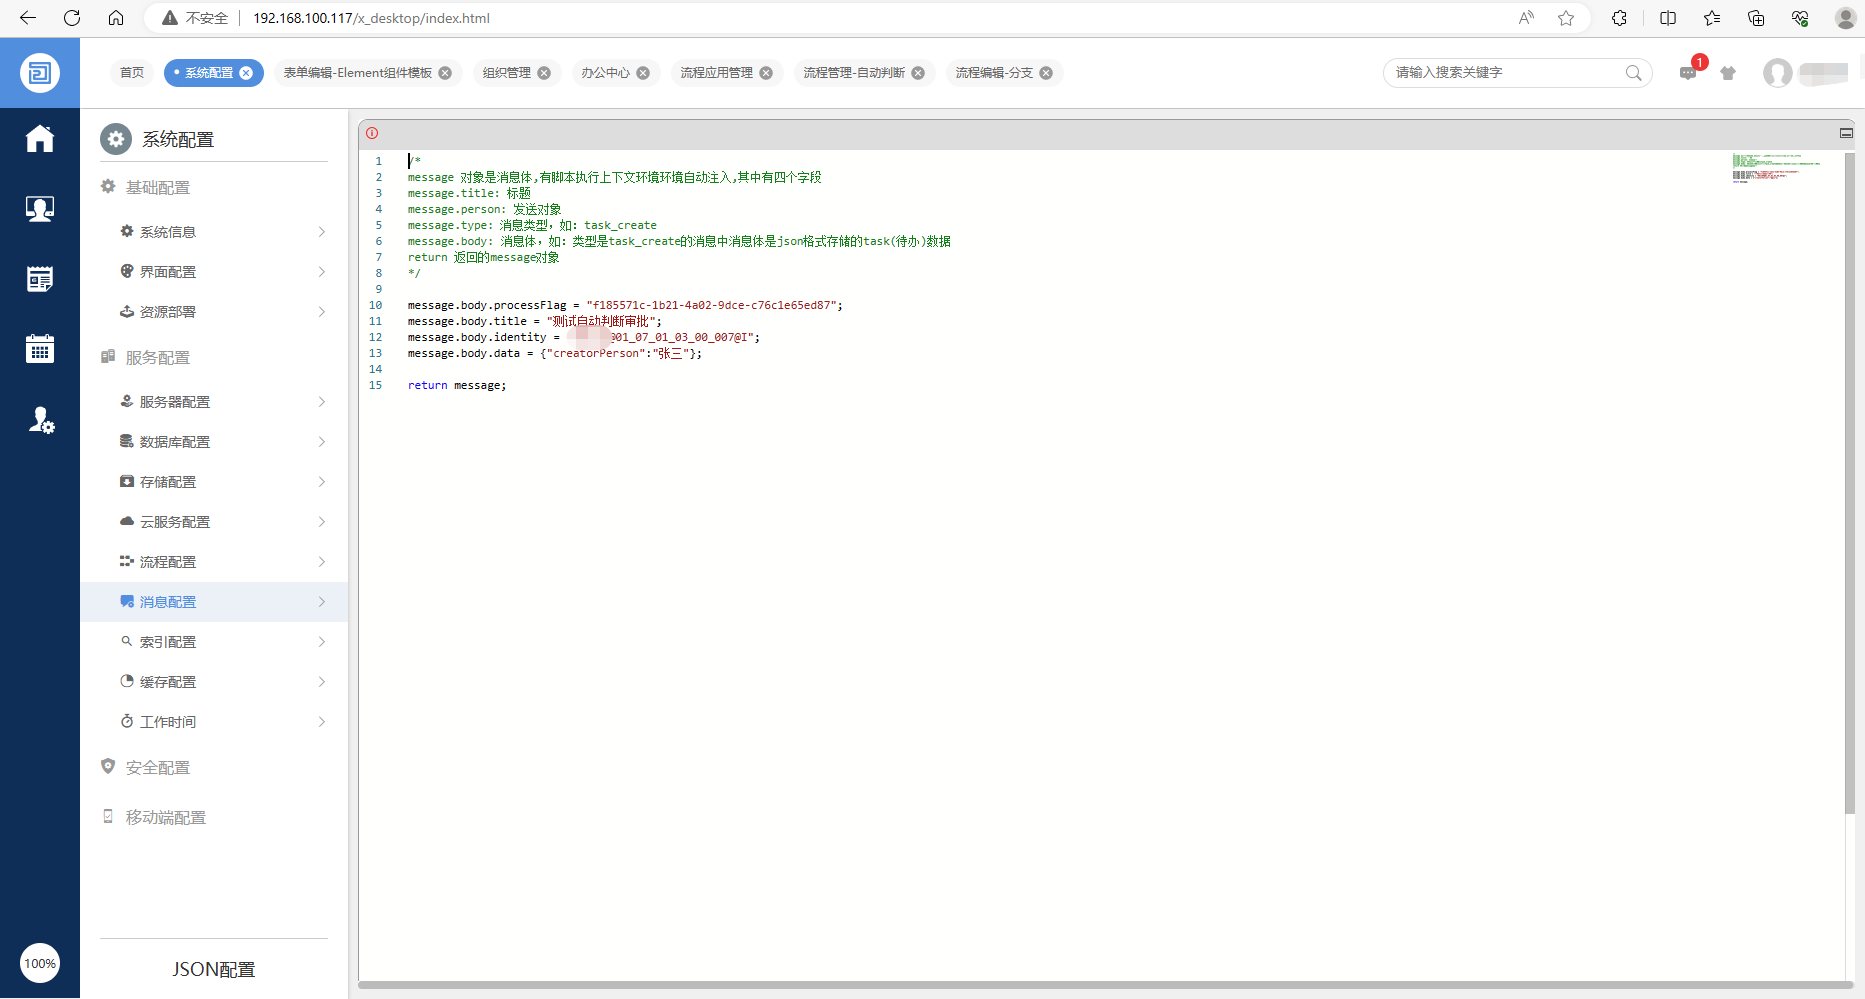Close the 流程应用管理 tab
The image size is (1865, 999).
766,73
